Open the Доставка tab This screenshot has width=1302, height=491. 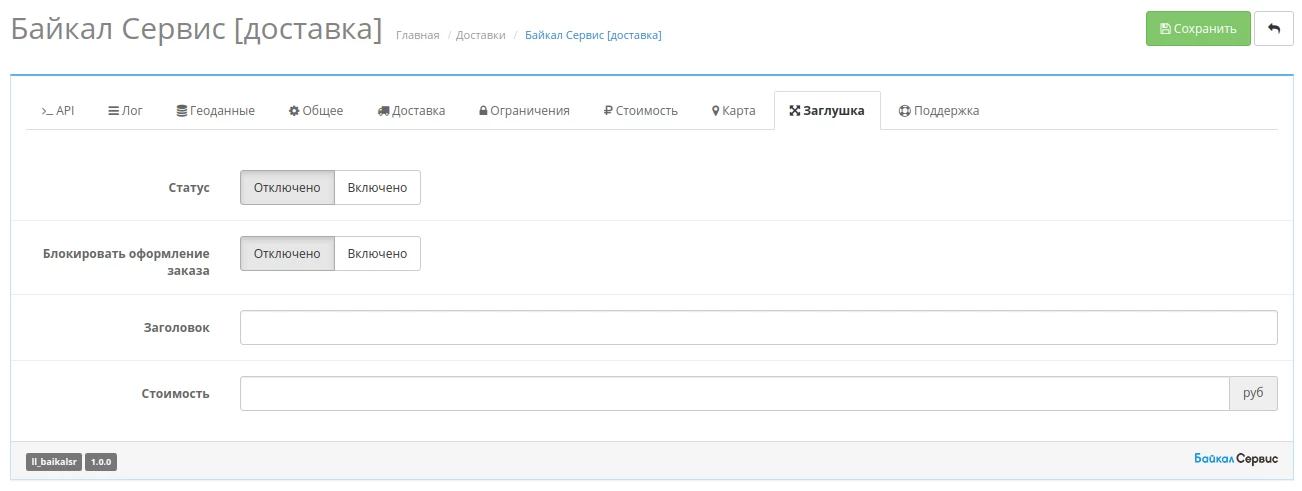coord(411,111)
